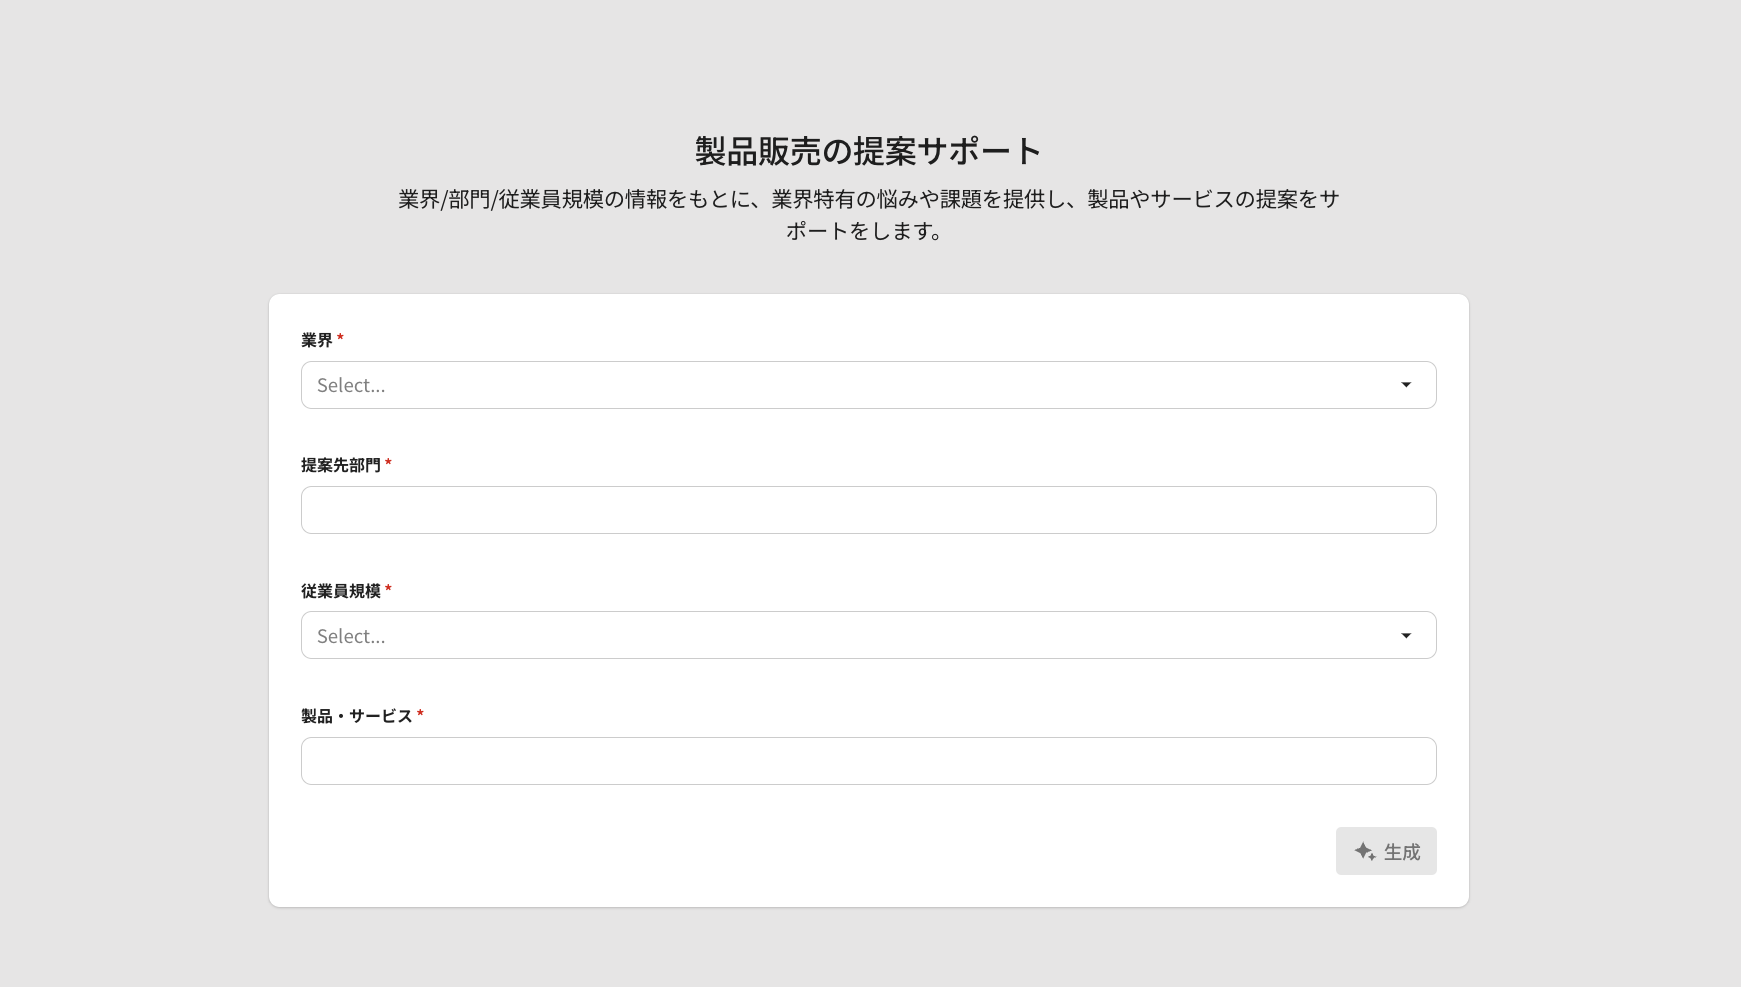Click the caret arrow in 業界 select
The image size is (1741, 987).
pyautogui.click(x=1406, y=385)
